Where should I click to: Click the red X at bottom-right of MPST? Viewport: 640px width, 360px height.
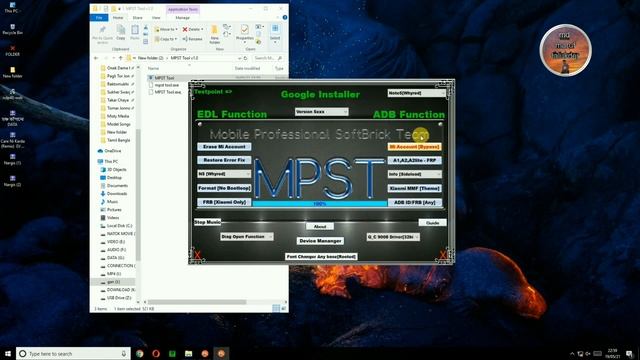click(443, 256)
